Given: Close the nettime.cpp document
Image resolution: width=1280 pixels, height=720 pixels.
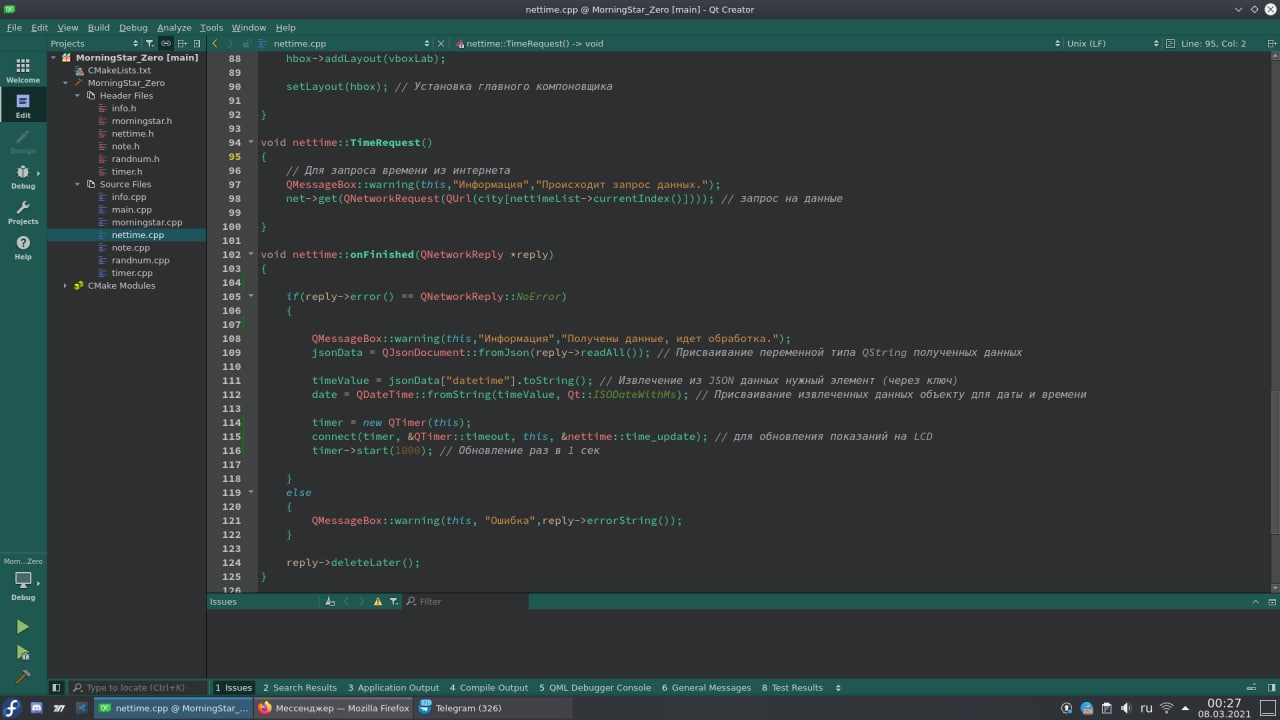Looking at the screenshot, I should [442, 43].
